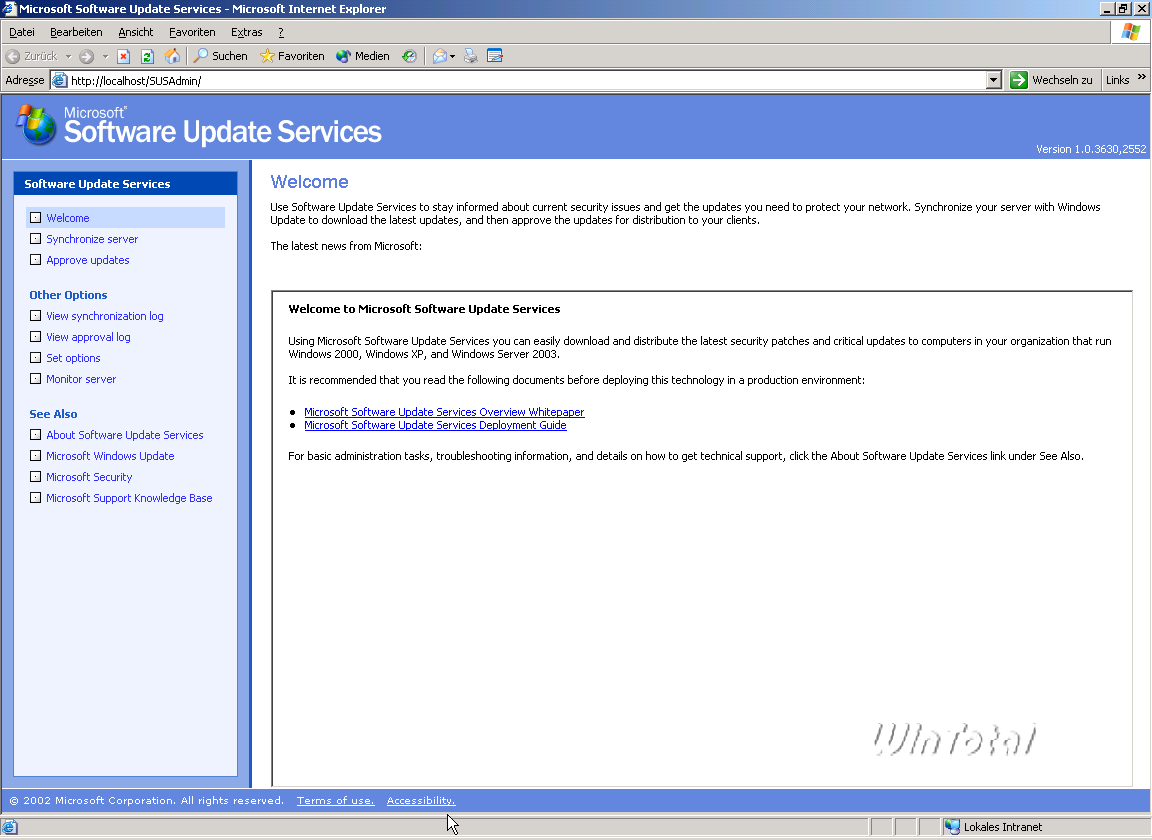Open the Overview Whitepaper link
1152x840 pixels.
coord(444,412)
